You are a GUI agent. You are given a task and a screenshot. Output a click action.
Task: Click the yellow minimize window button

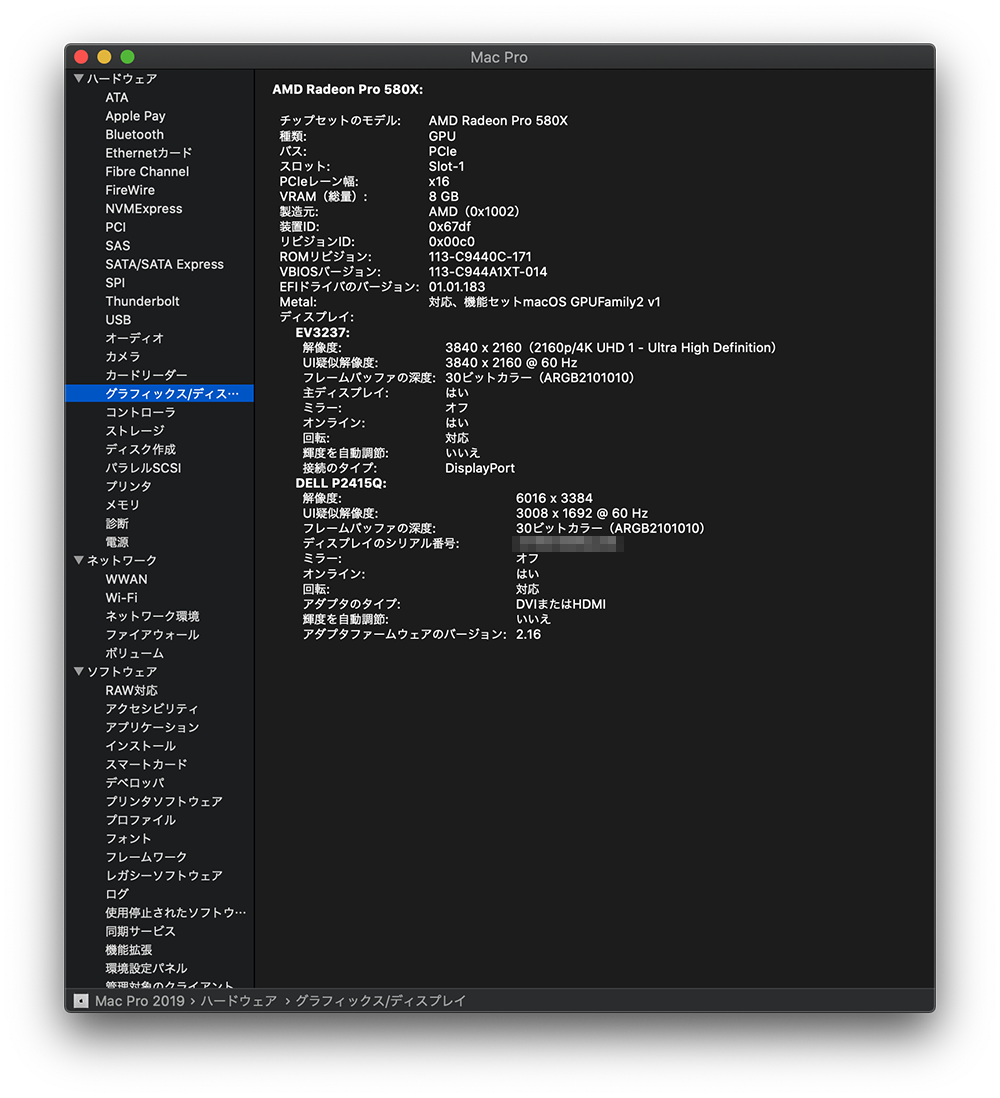coord(104,57)
